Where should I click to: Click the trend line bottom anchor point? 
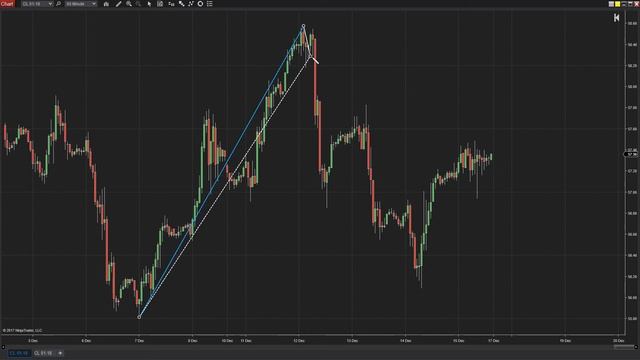(x=139, y=317)
